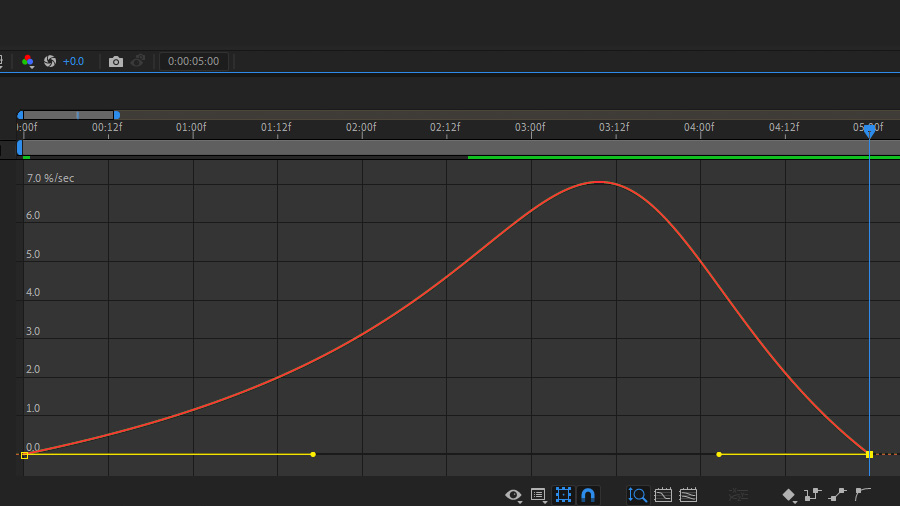Convert selected keyframes to Auto Bezier
This screenshot has width=900, height=506.
(863, 494)
